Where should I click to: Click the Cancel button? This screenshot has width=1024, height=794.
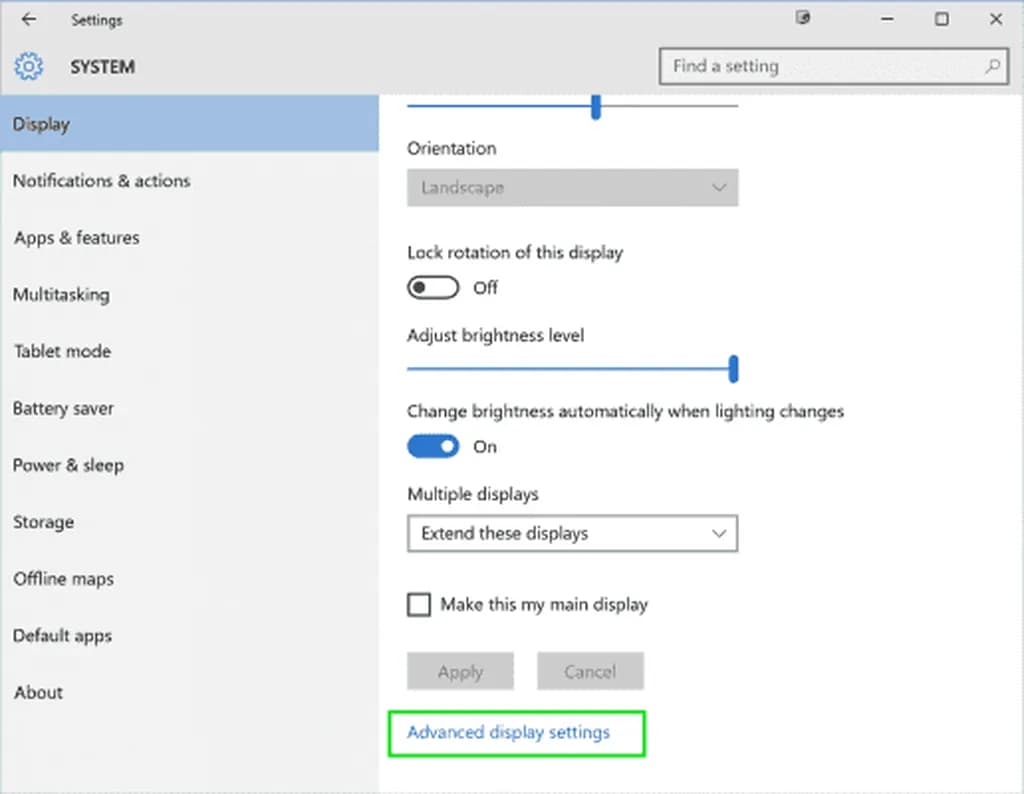[x=590, y=672]
